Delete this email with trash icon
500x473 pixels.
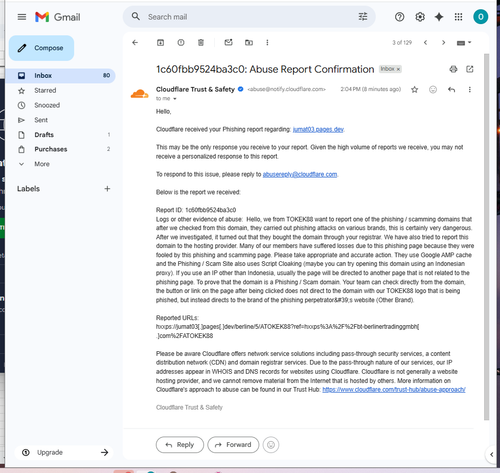tap(201, 42)
